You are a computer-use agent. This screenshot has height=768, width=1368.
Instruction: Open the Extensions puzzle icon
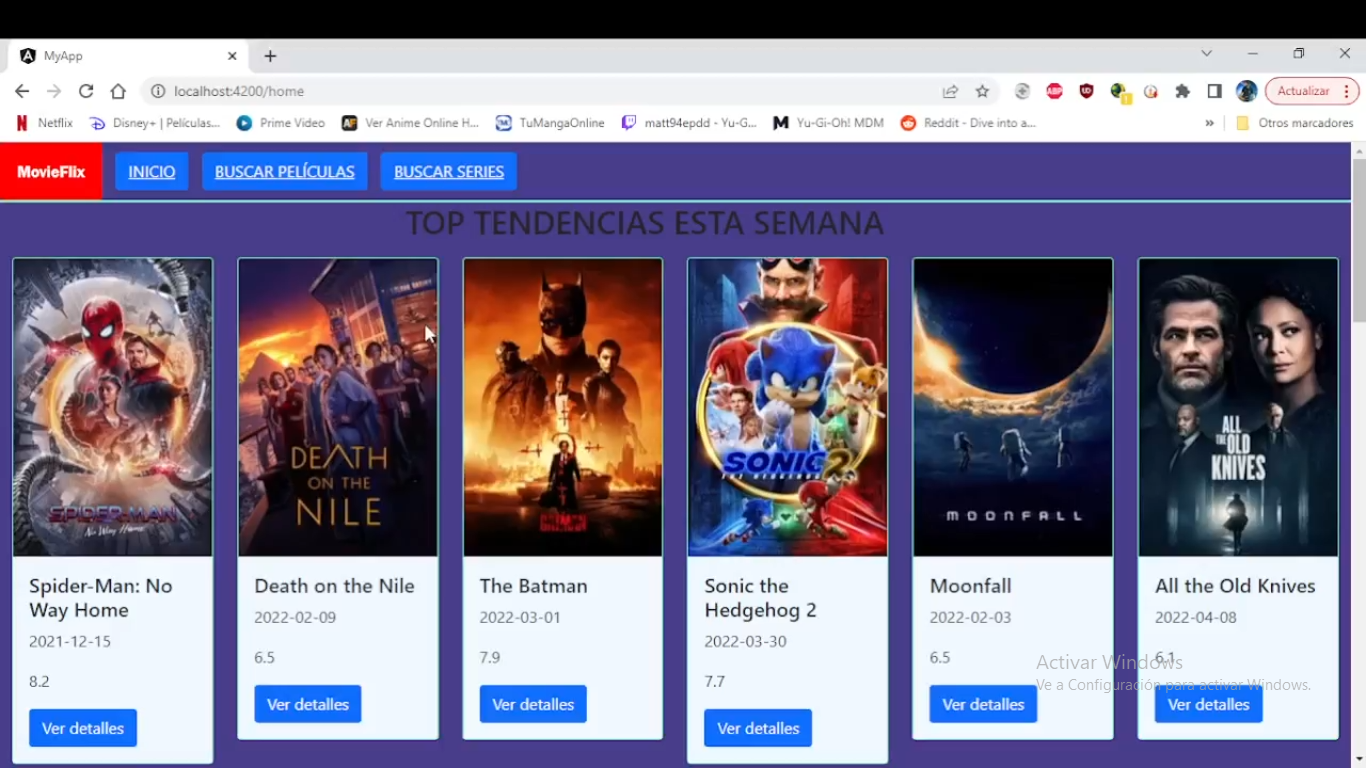pos(1182,91)
